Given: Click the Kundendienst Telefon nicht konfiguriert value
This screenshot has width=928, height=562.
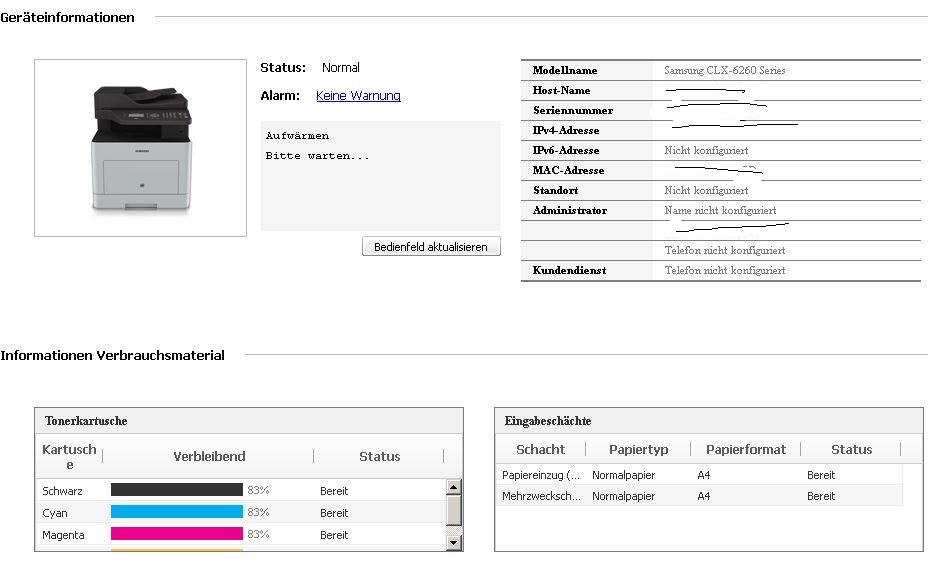Looking at the screenshot, I should click(x=724, y=270).
